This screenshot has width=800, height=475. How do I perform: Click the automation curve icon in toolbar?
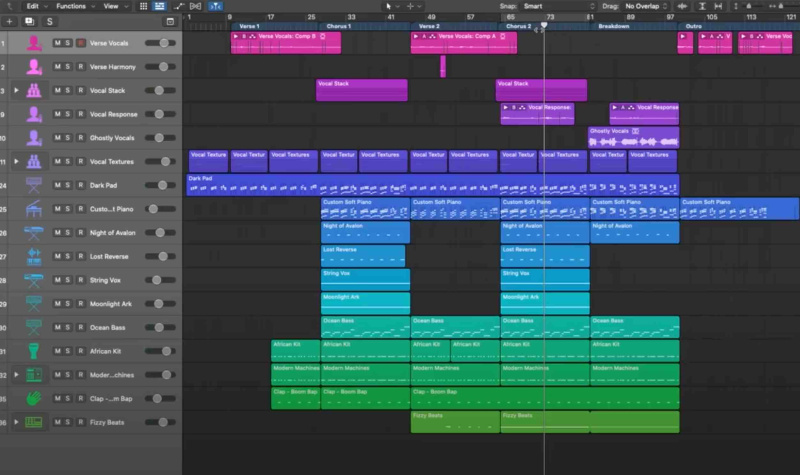[x=178, y=6]
